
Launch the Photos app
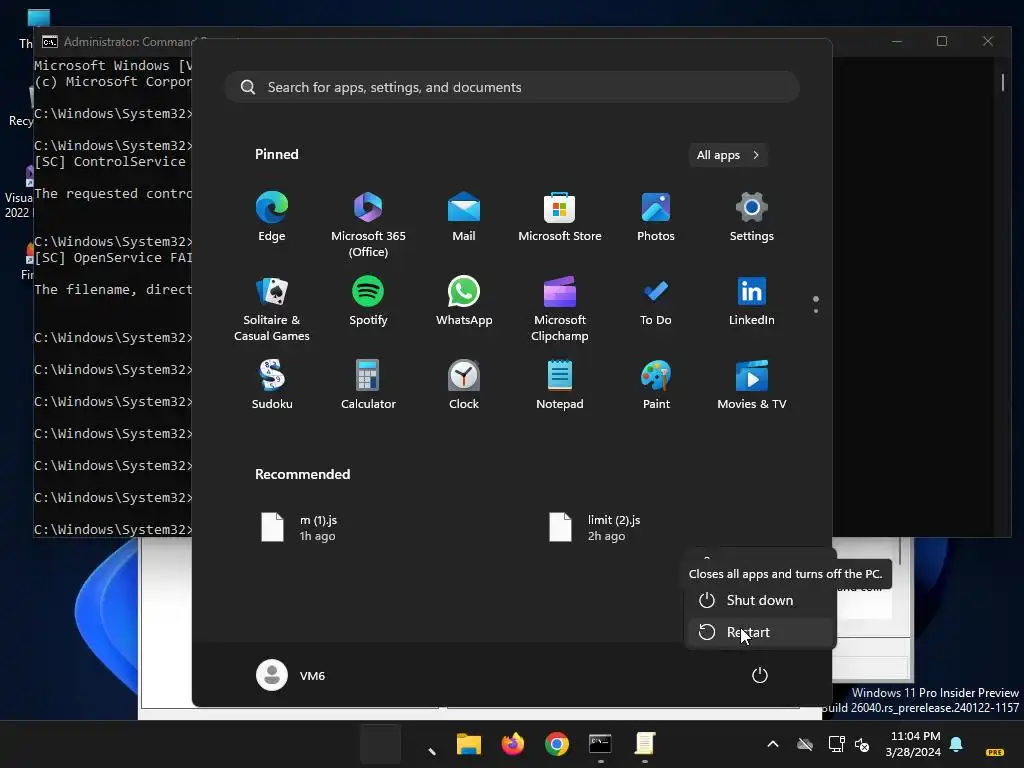(x=656, y=217)
